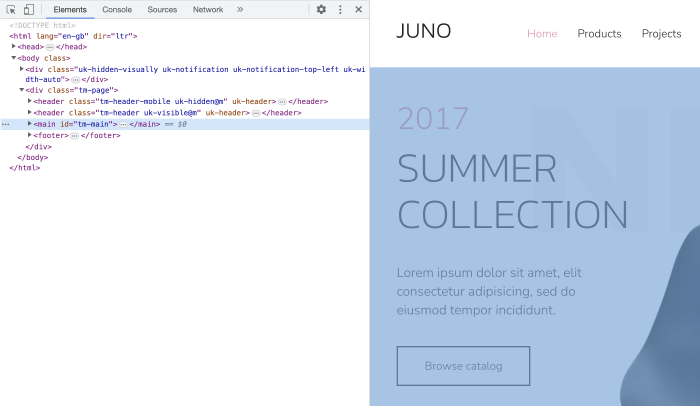700x406 pixels.
Task: Open the Products navigation link
Action: (599, 34)
